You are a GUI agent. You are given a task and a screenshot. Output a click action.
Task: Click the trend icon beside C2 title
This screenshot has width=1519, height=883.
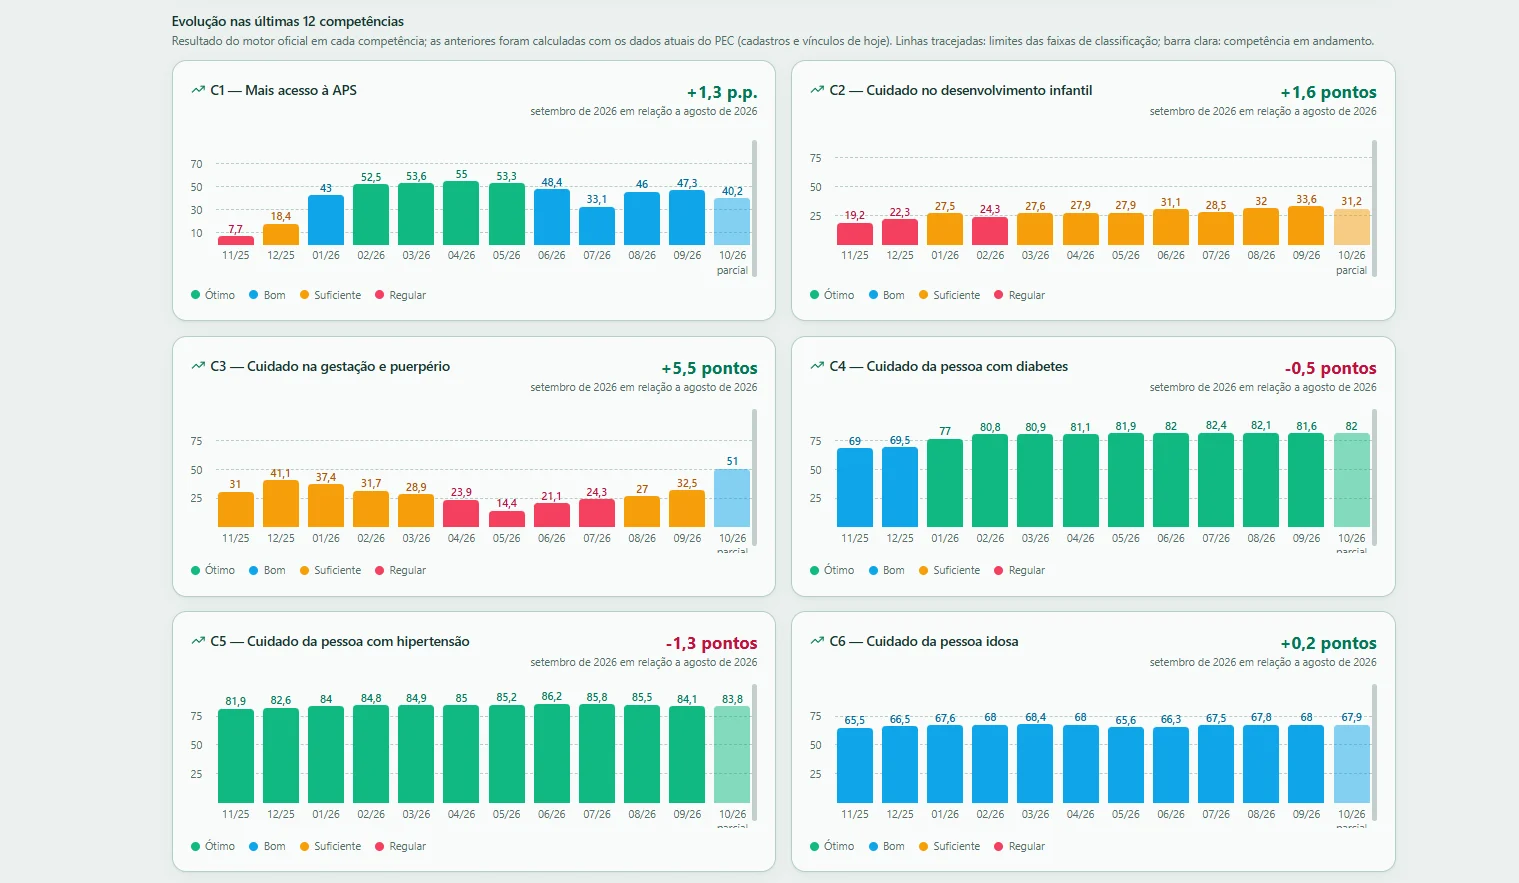click(817, 90)
